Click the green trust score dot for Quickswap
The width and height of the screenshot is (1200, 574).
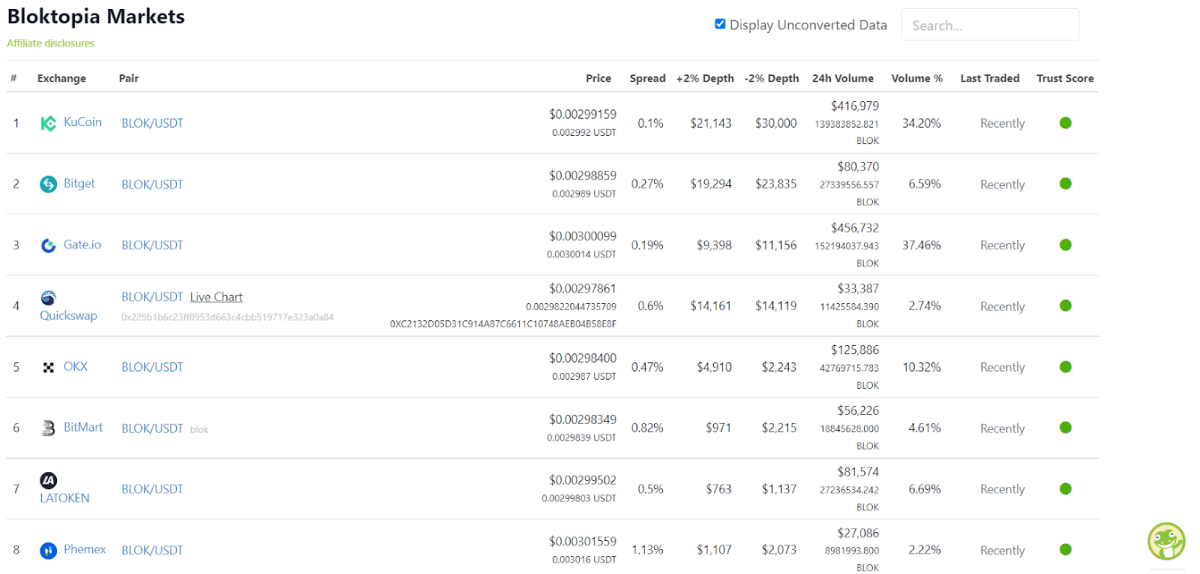1065,306
